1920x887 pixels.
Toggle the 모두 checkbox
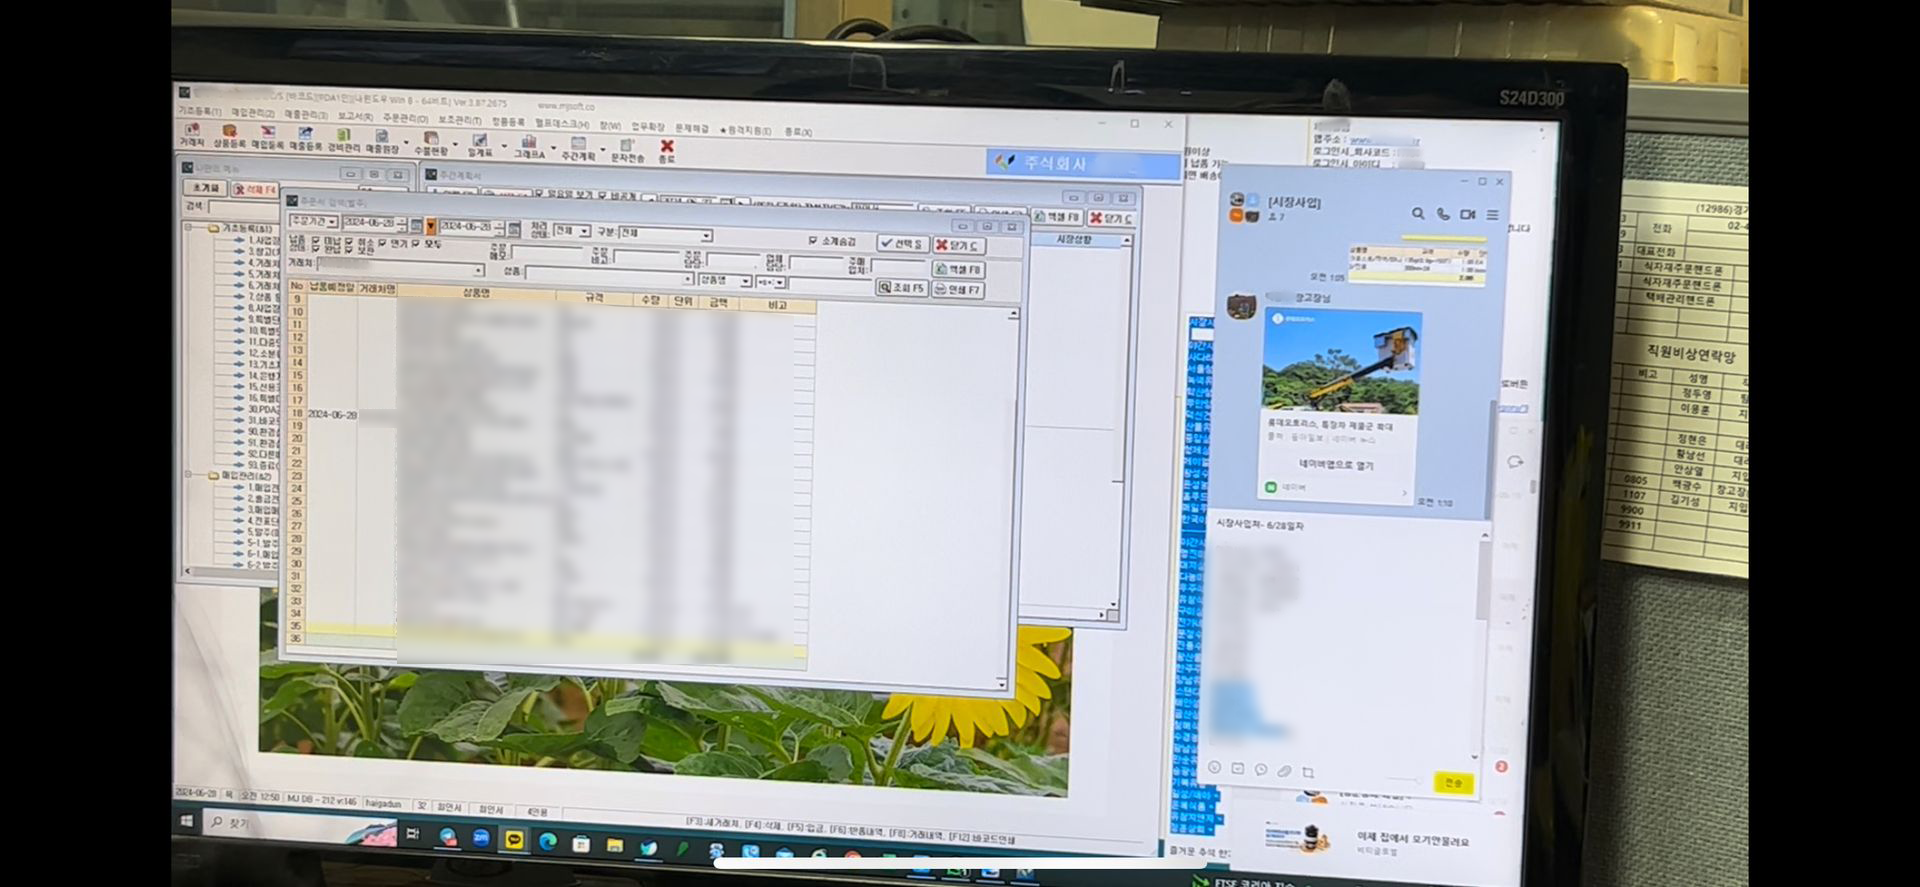click(417, 244)
